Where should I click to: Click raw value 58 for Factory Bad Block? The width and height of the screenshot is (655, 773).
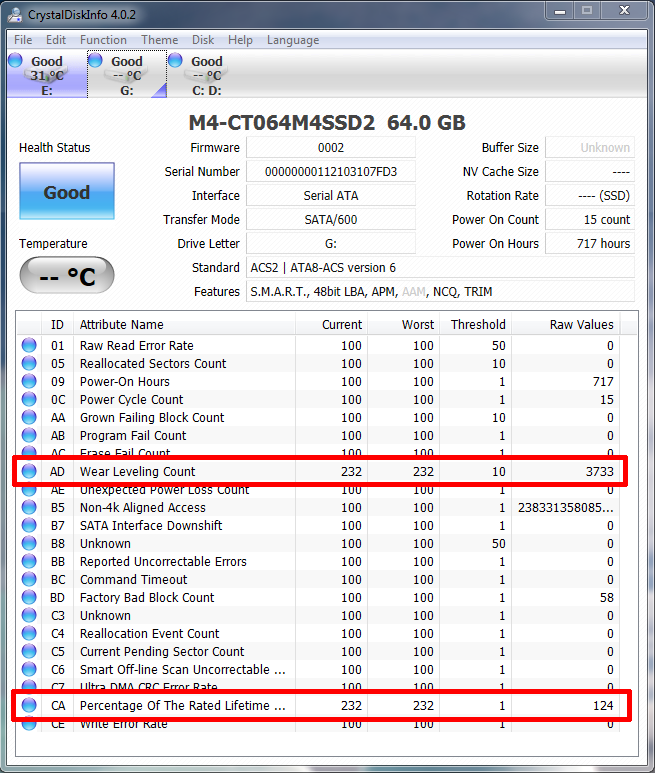click(x=607, y=597)
